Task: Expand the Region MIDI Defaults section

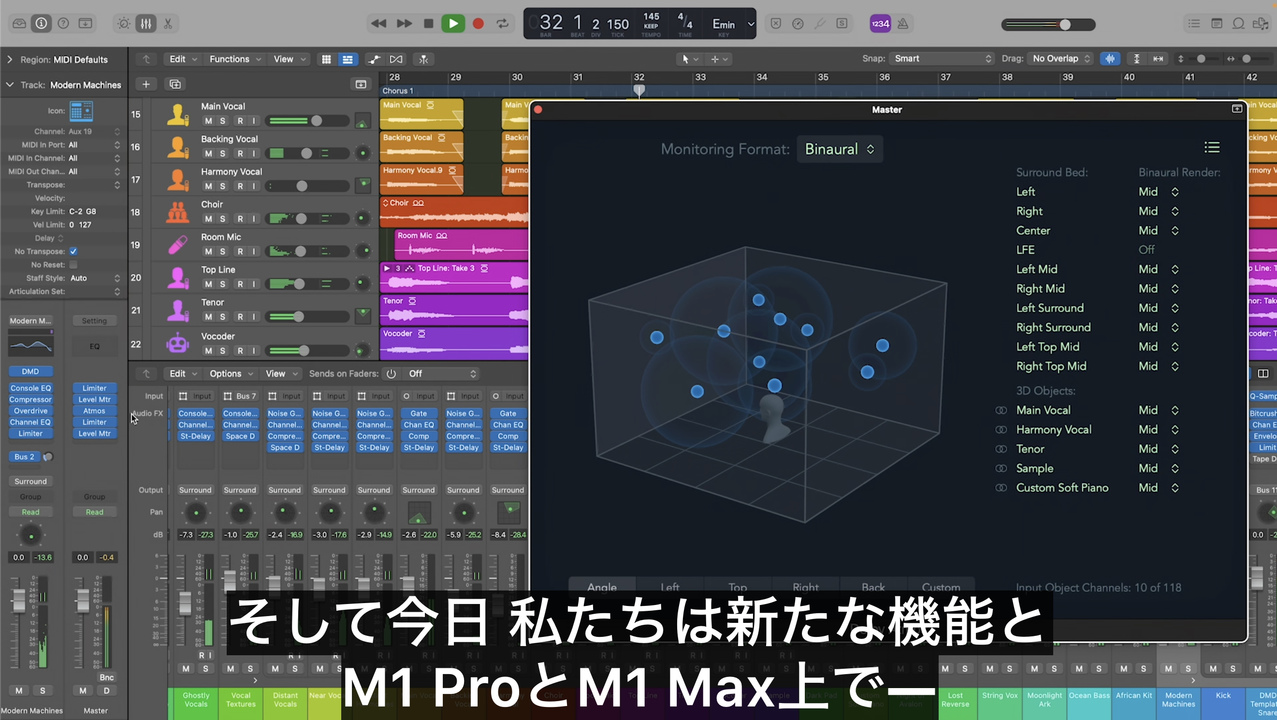Action: coord(10,59)
